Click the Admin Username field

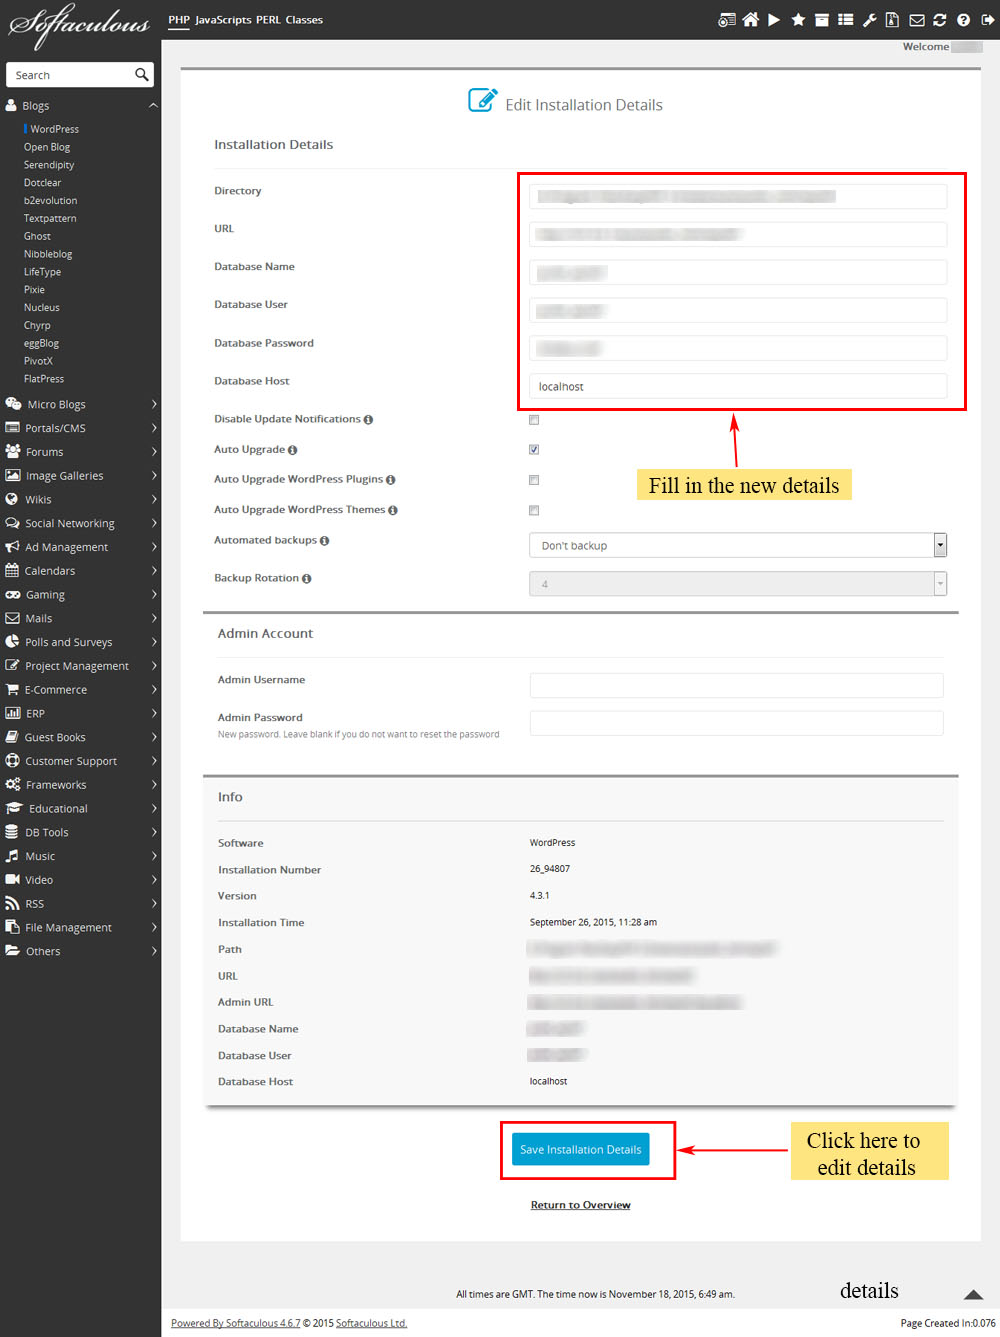click(x=736, y=685)
